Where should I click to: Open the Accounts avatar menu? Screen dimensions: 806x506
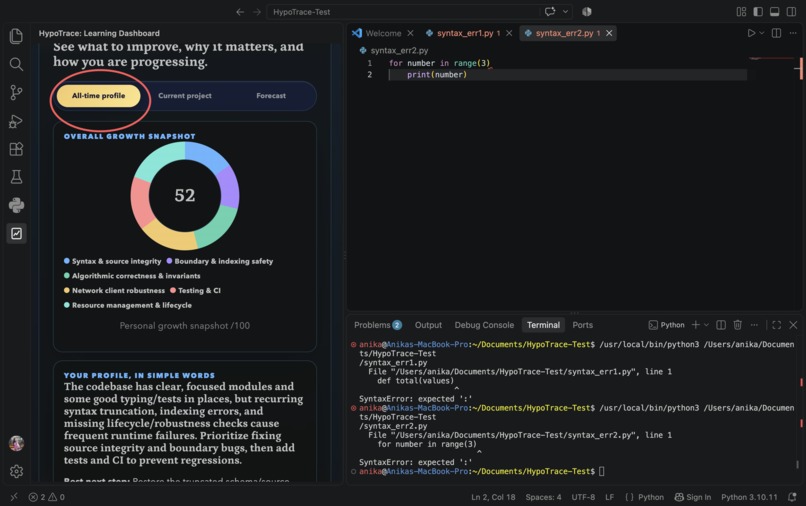(16, 443)
